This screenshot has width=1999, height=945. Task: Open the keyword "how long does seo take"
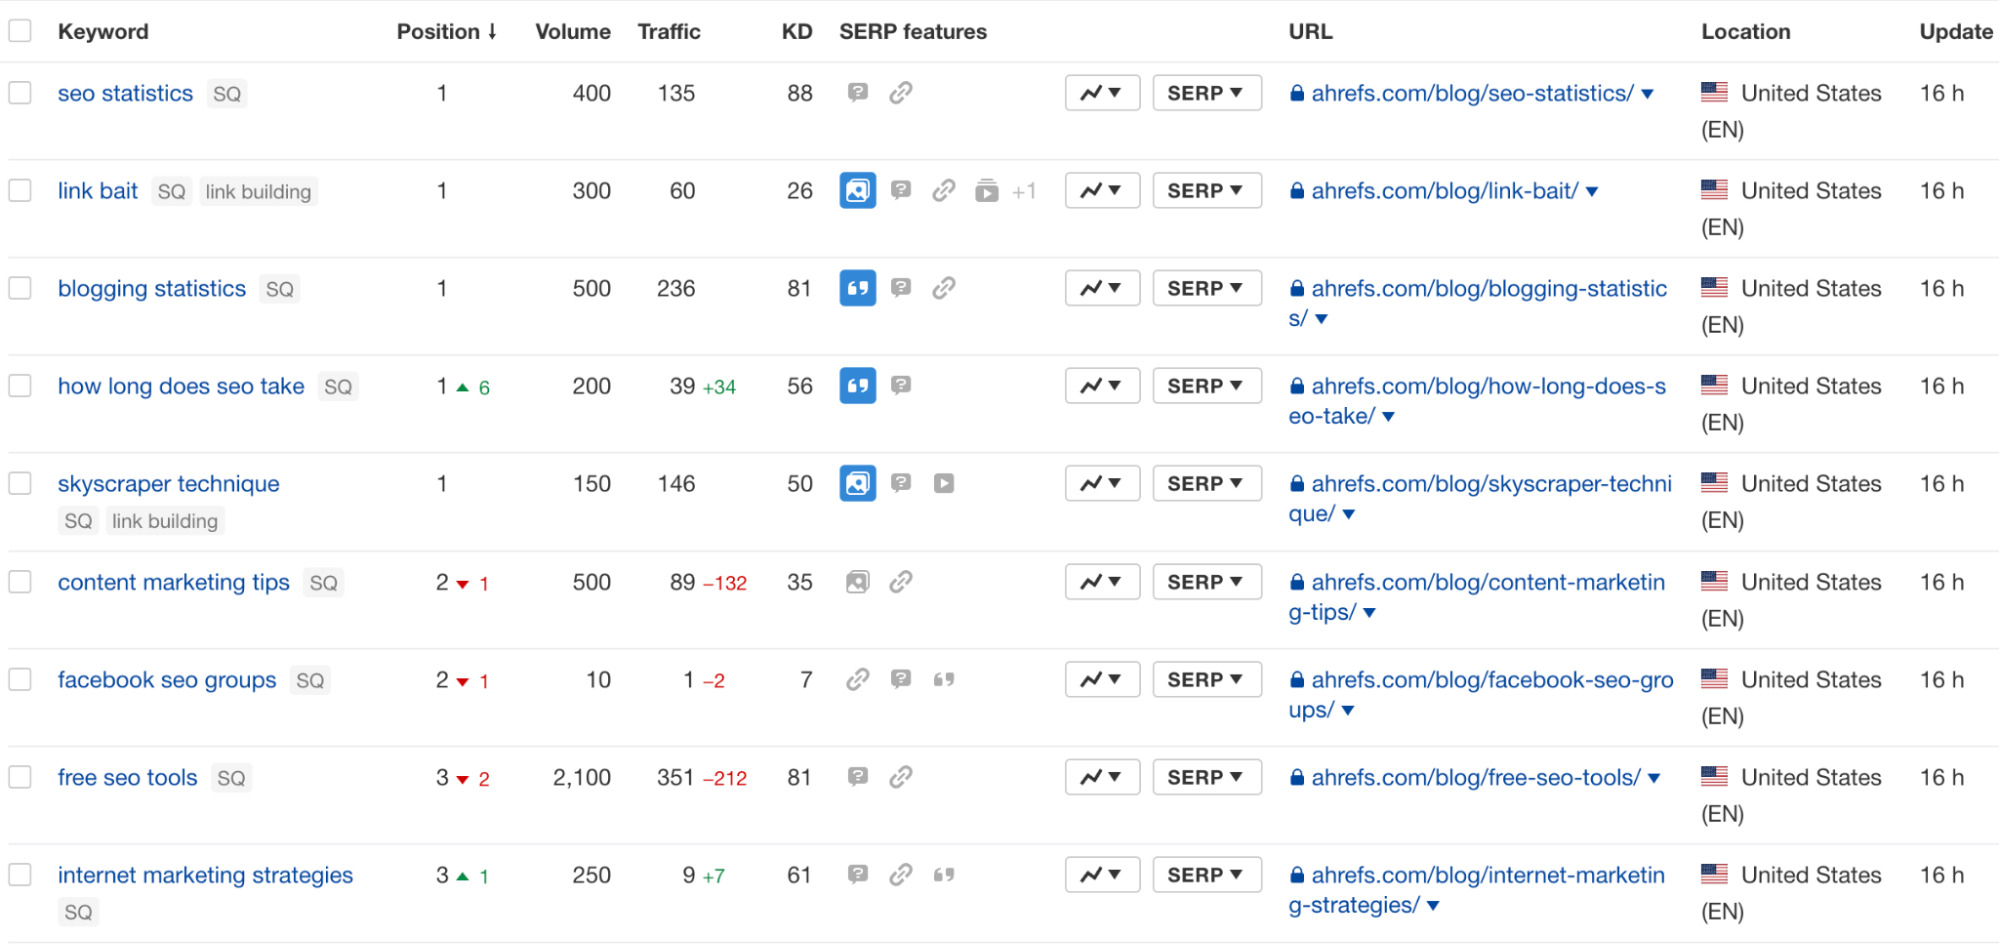click(181, 386)
